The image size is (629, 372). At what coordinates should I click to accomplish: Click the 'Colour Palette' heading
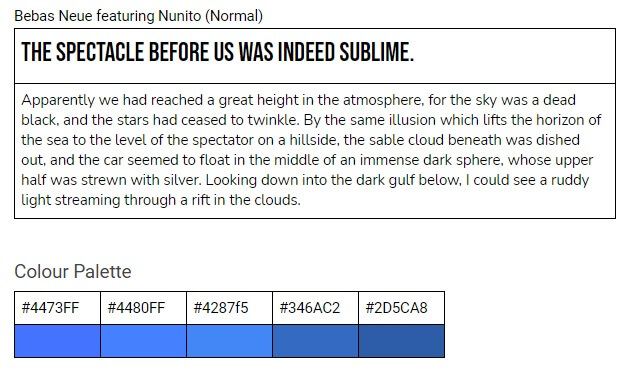point(73,272)
